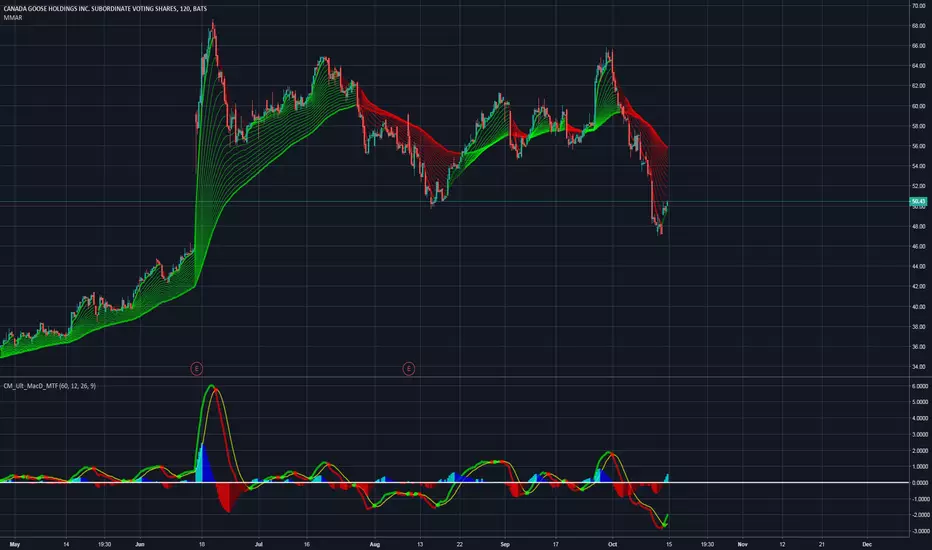The height and width of the screenshot is (550, 932).
Task: Click the MMAR indicator label
Action: click(x=12, y=18)
